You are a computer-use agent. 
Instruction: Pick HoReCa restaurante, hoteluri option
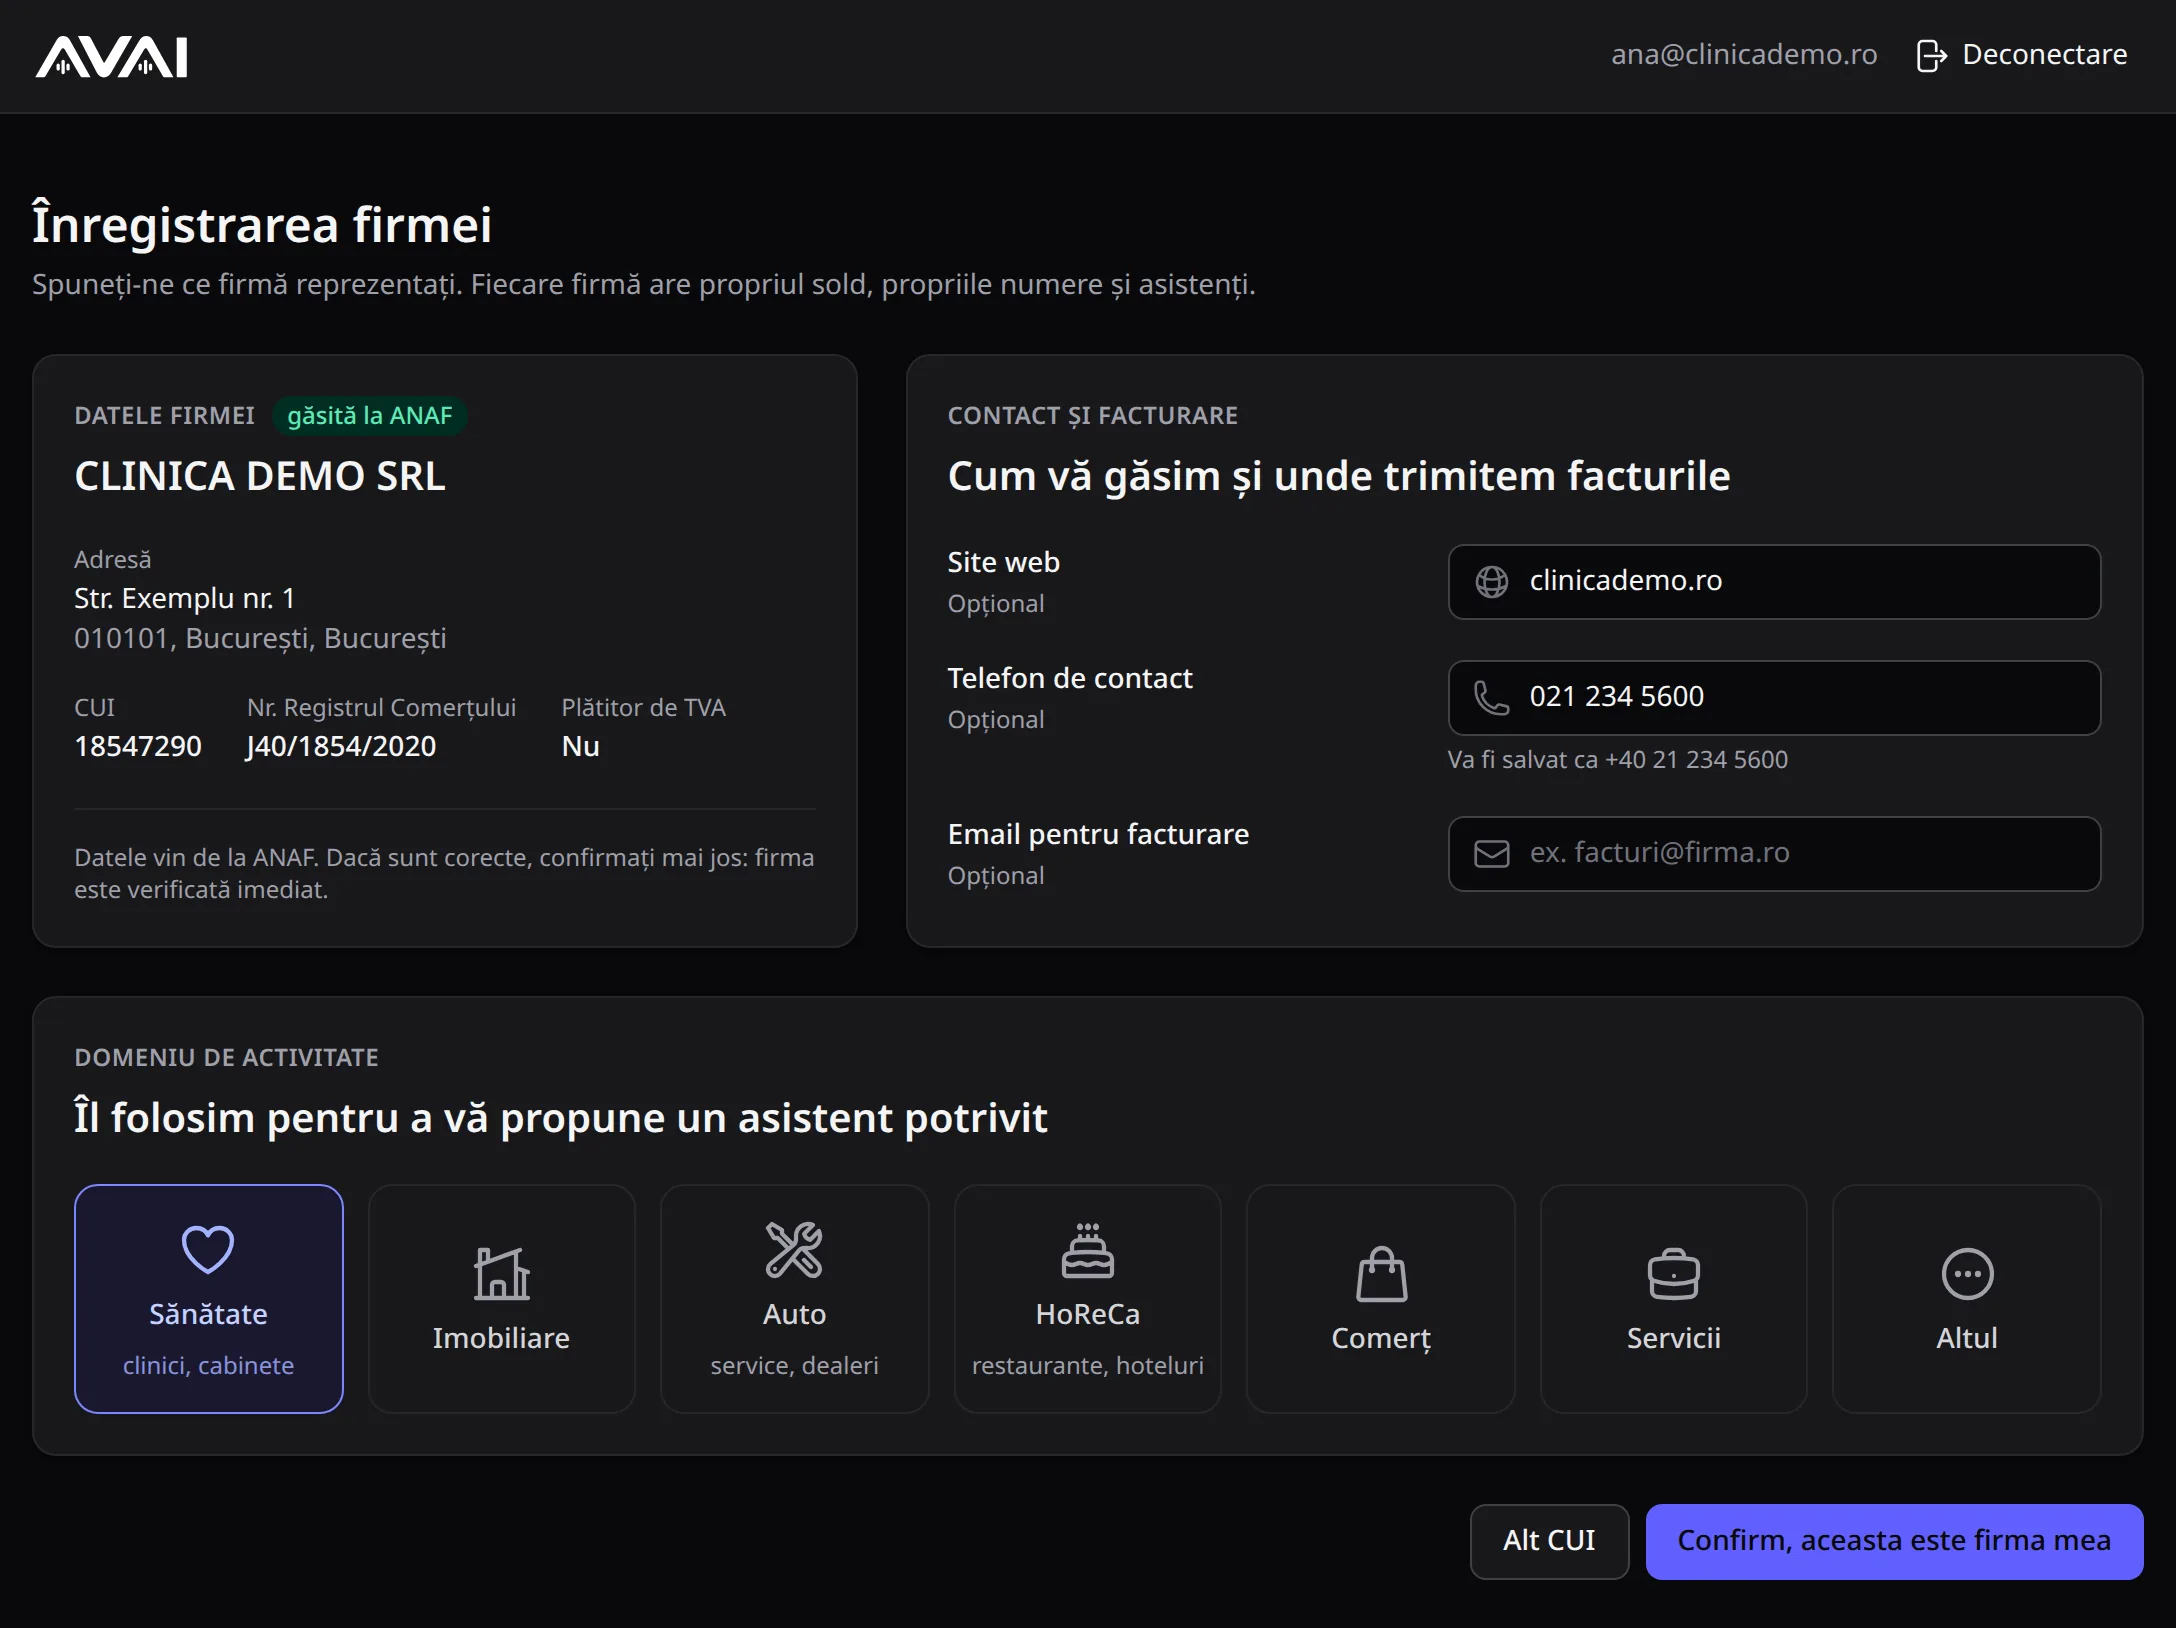pos(1087,1299)
